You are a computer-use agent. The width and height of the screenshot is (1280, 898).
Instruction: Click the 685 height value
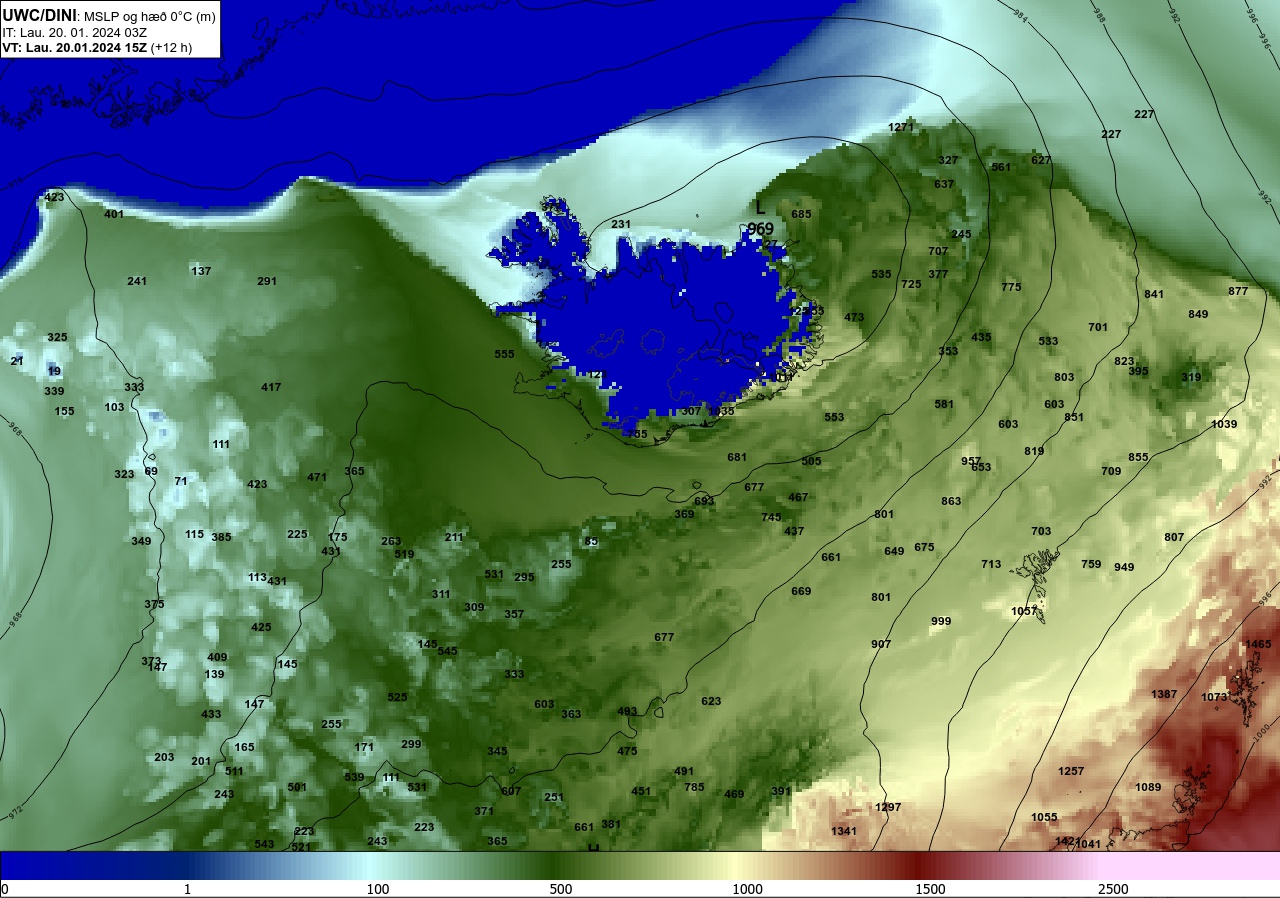[x=801, y=214]
